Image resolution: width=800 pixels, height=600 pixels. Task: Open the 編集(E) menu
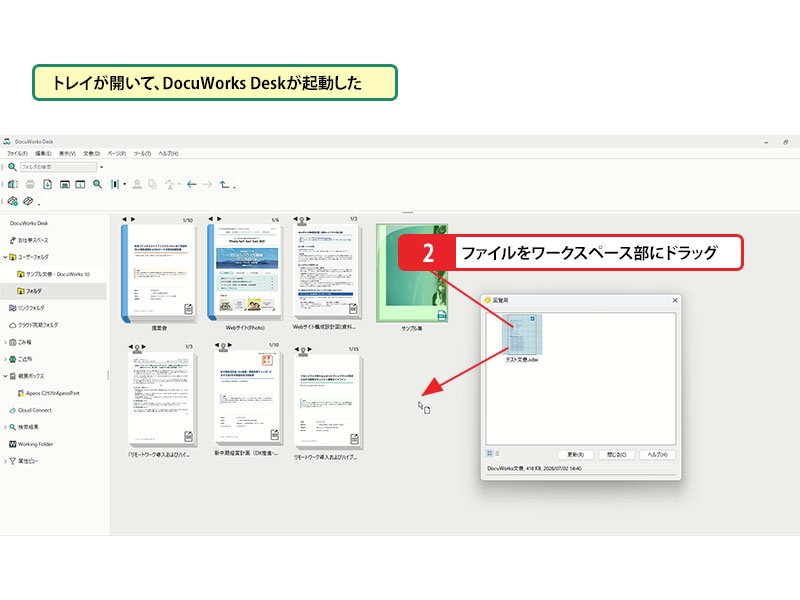(x=43, y=154)
